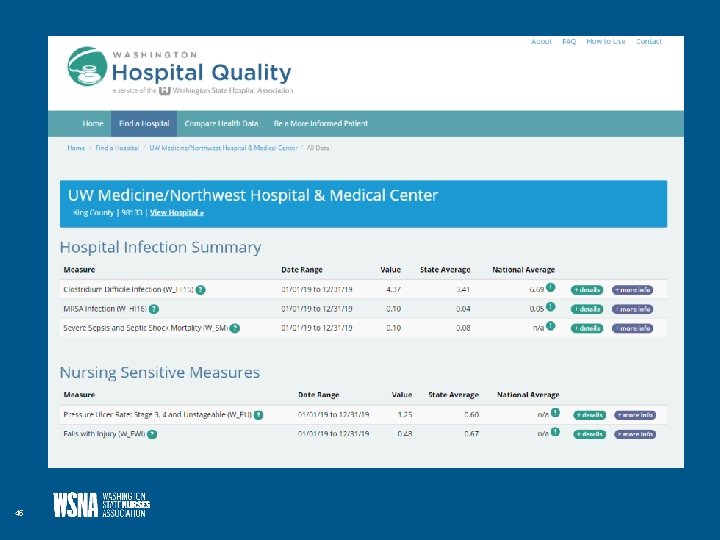The width and height of the screenshot is (720, 540).
Task: Click the Washington Hospital Quality logo
Action: point(180,71)
